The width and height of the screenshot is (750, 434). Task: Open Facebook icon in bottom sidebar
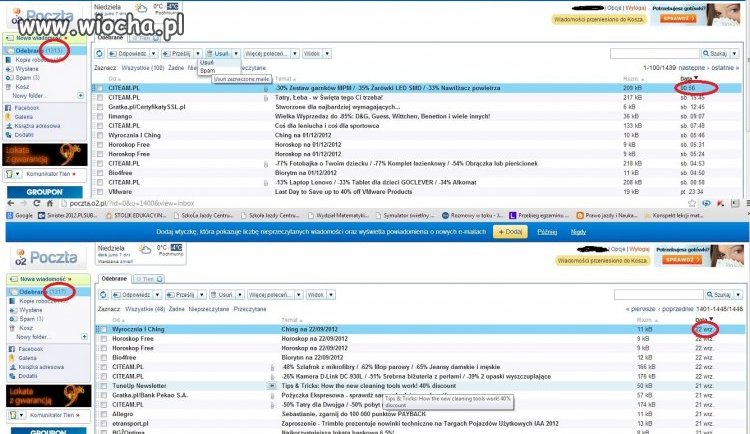tap(11, 349)
